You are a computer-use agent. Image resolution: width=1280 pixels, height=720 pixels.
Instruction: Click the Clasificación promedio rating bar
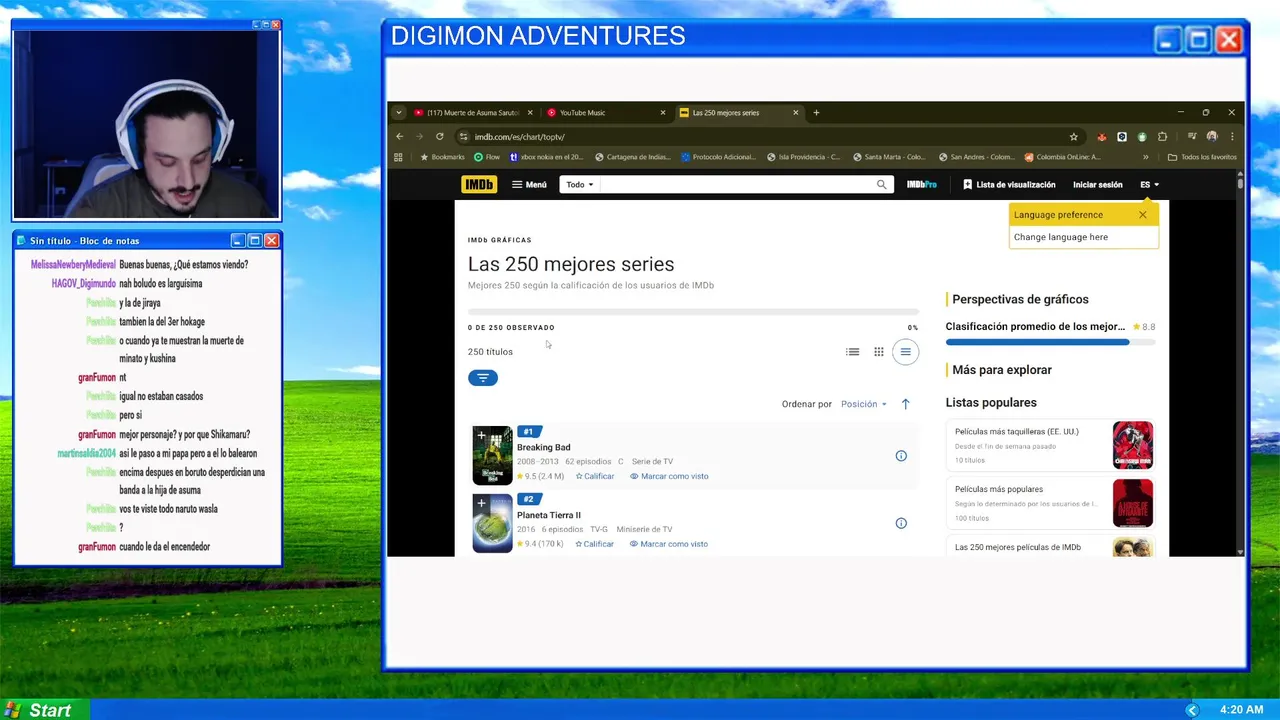click(1050, 342)
